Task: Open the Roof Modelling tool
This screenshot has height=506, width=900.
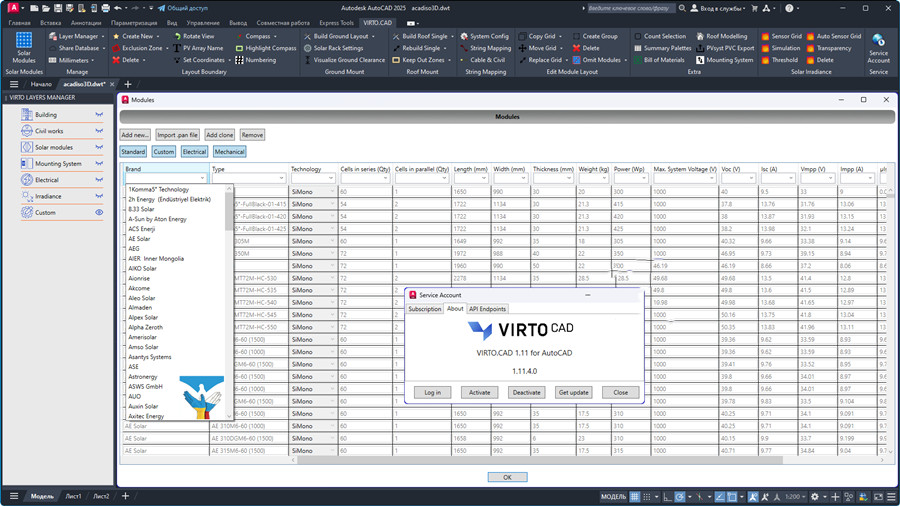Action: [721, 36]
